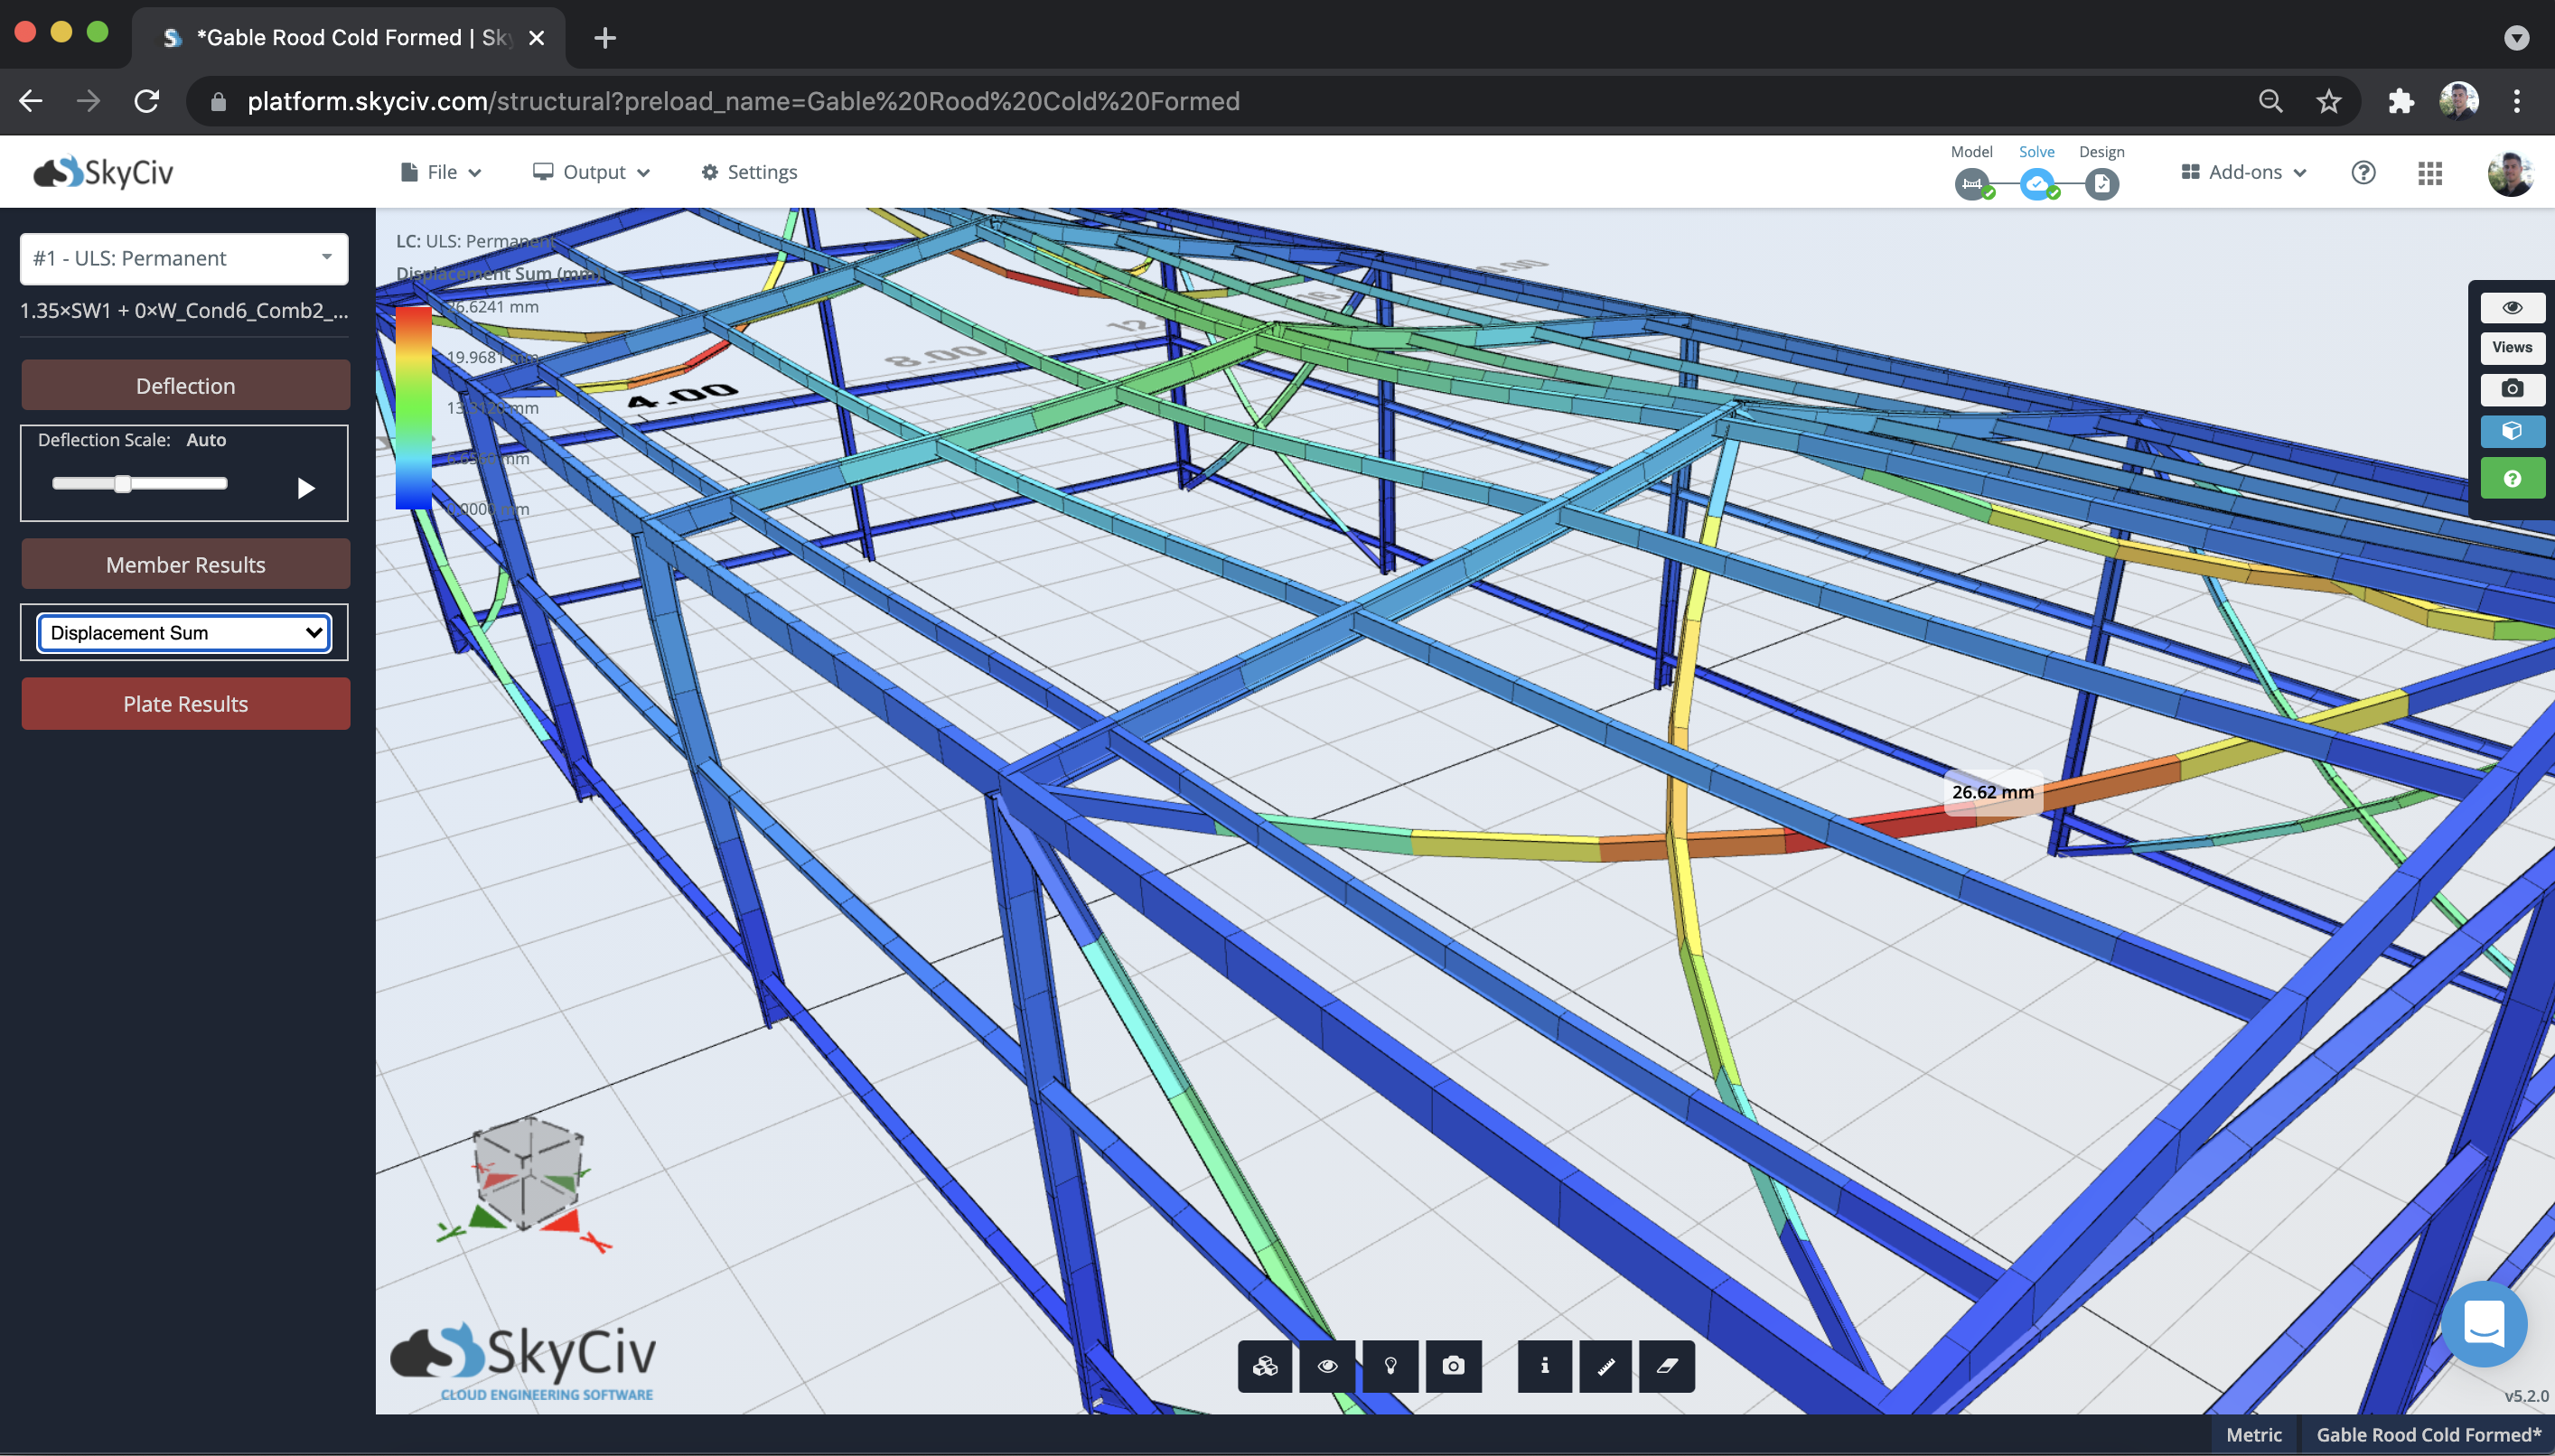Expand the ULS: Permanent load combo dropdown
The height and width of the screenshot is (1456, 2555).
(184, 259)
